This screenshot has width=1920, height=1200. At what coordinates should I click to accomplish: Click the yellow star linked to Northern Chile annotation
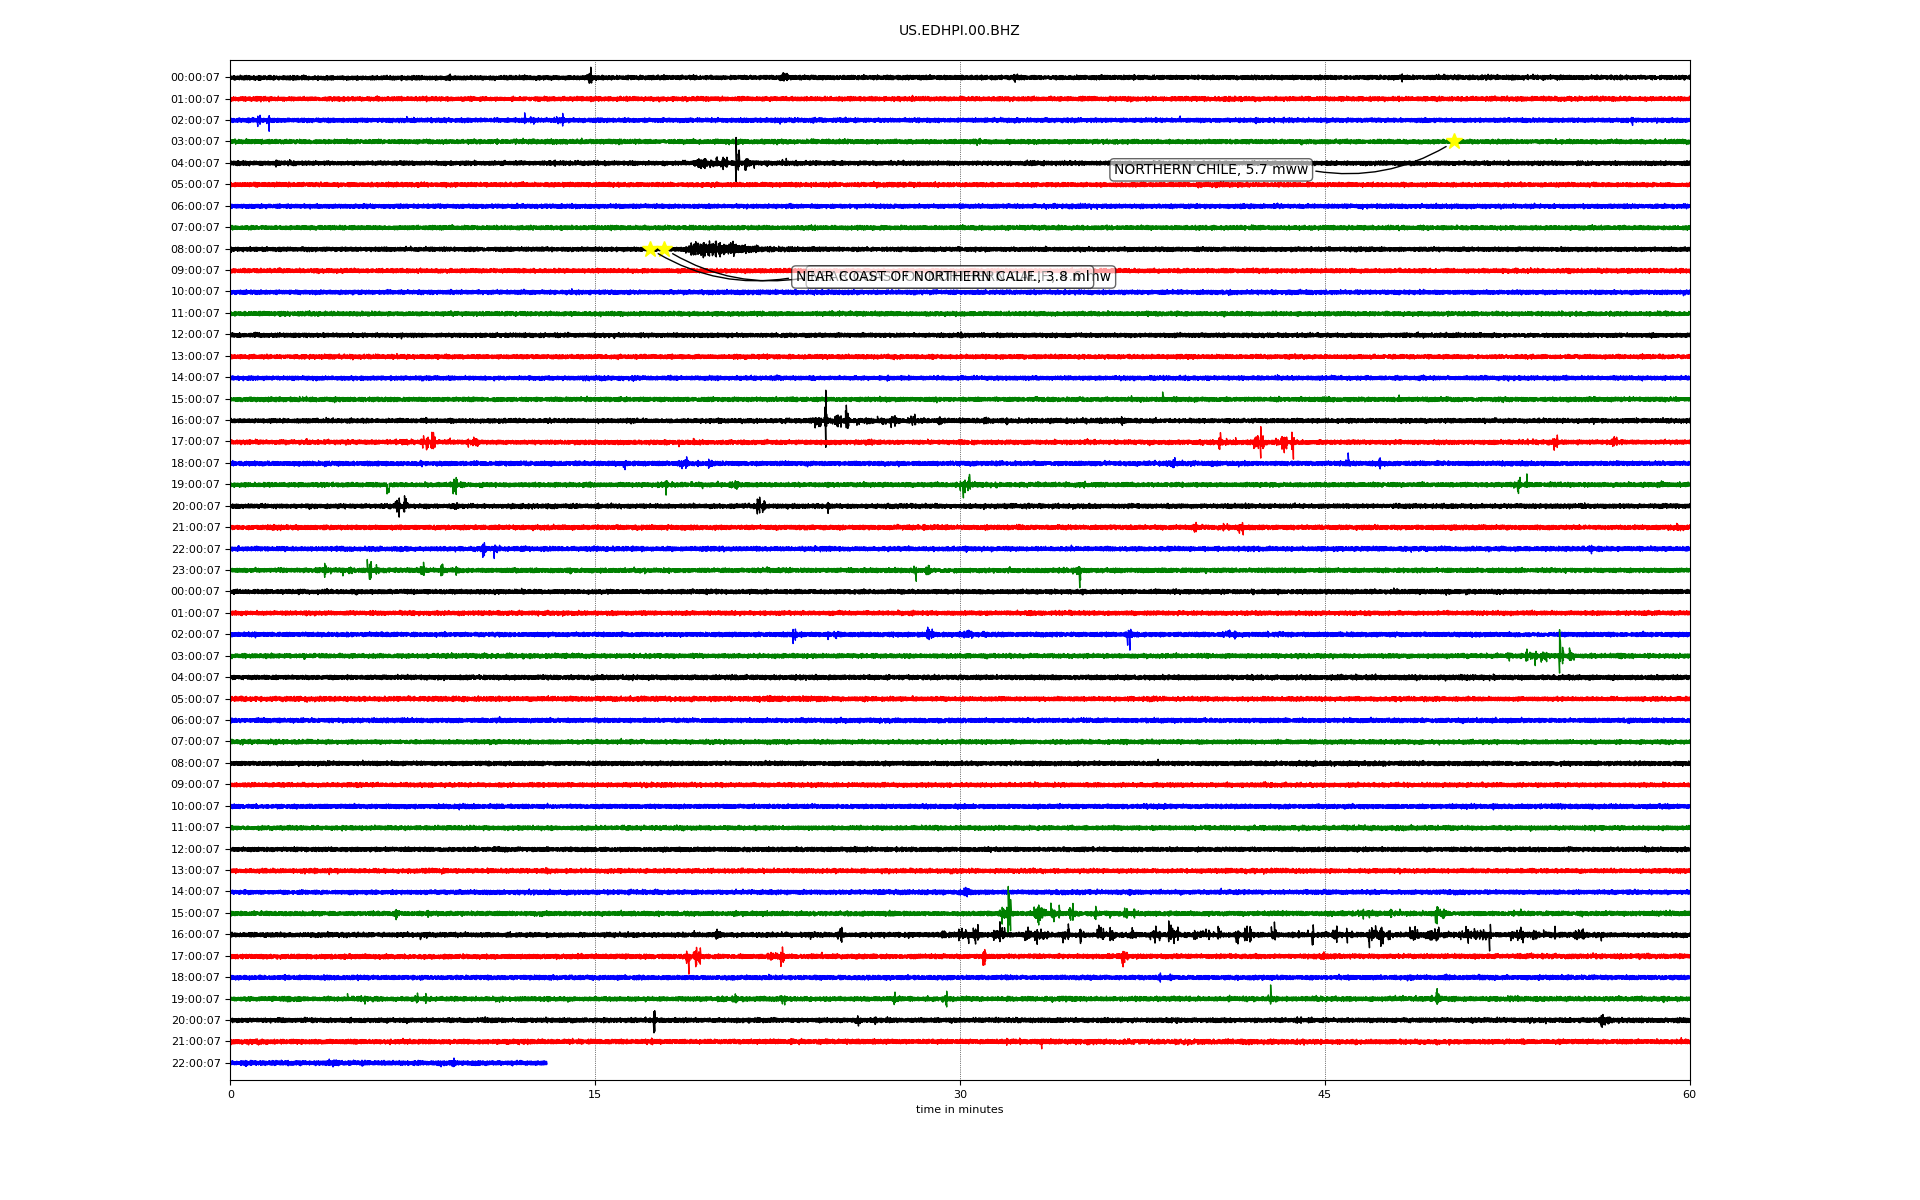(x=1454, y=141)
